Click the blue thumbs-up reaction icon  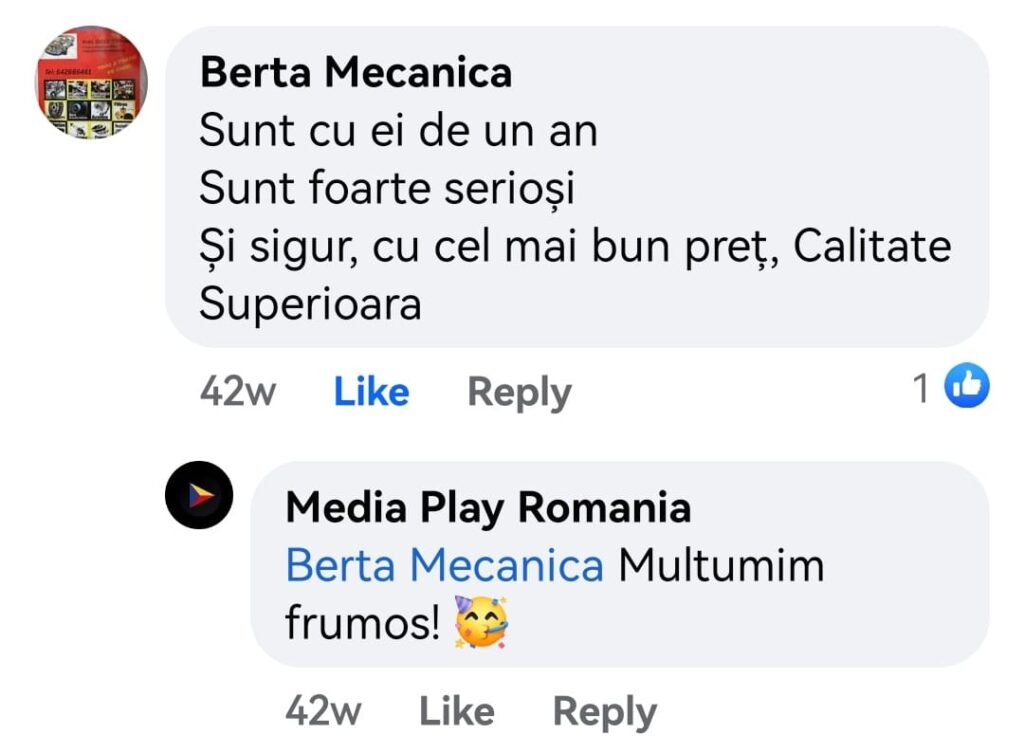coord(966,387)
